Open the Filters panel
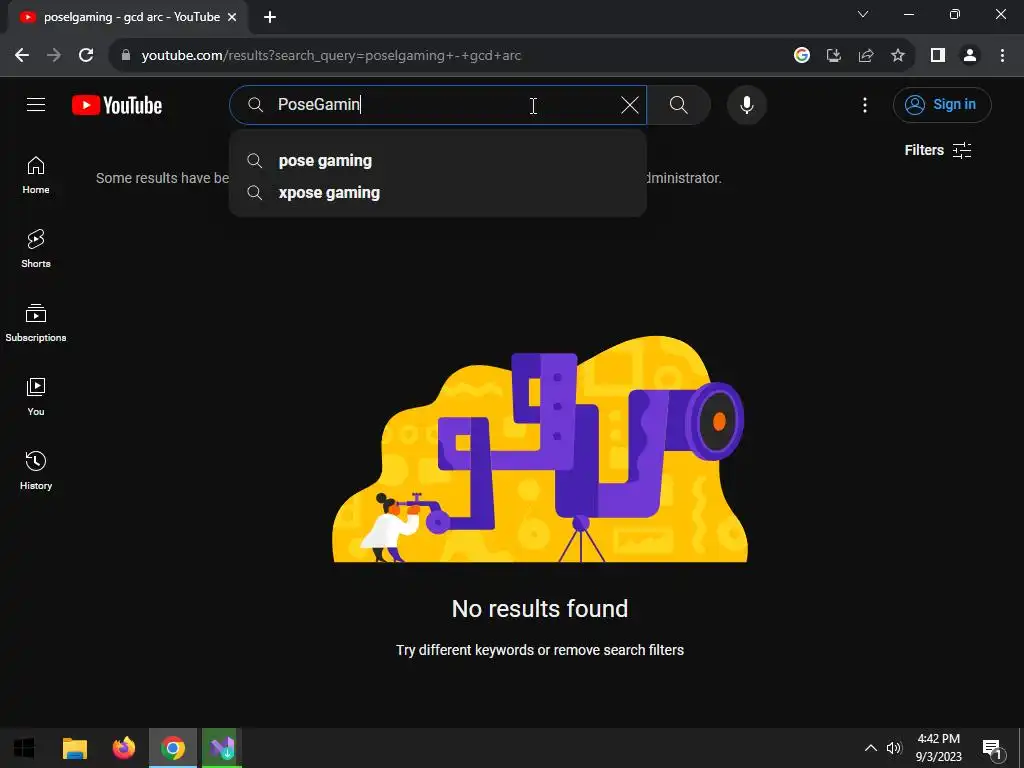 (938, 150)
